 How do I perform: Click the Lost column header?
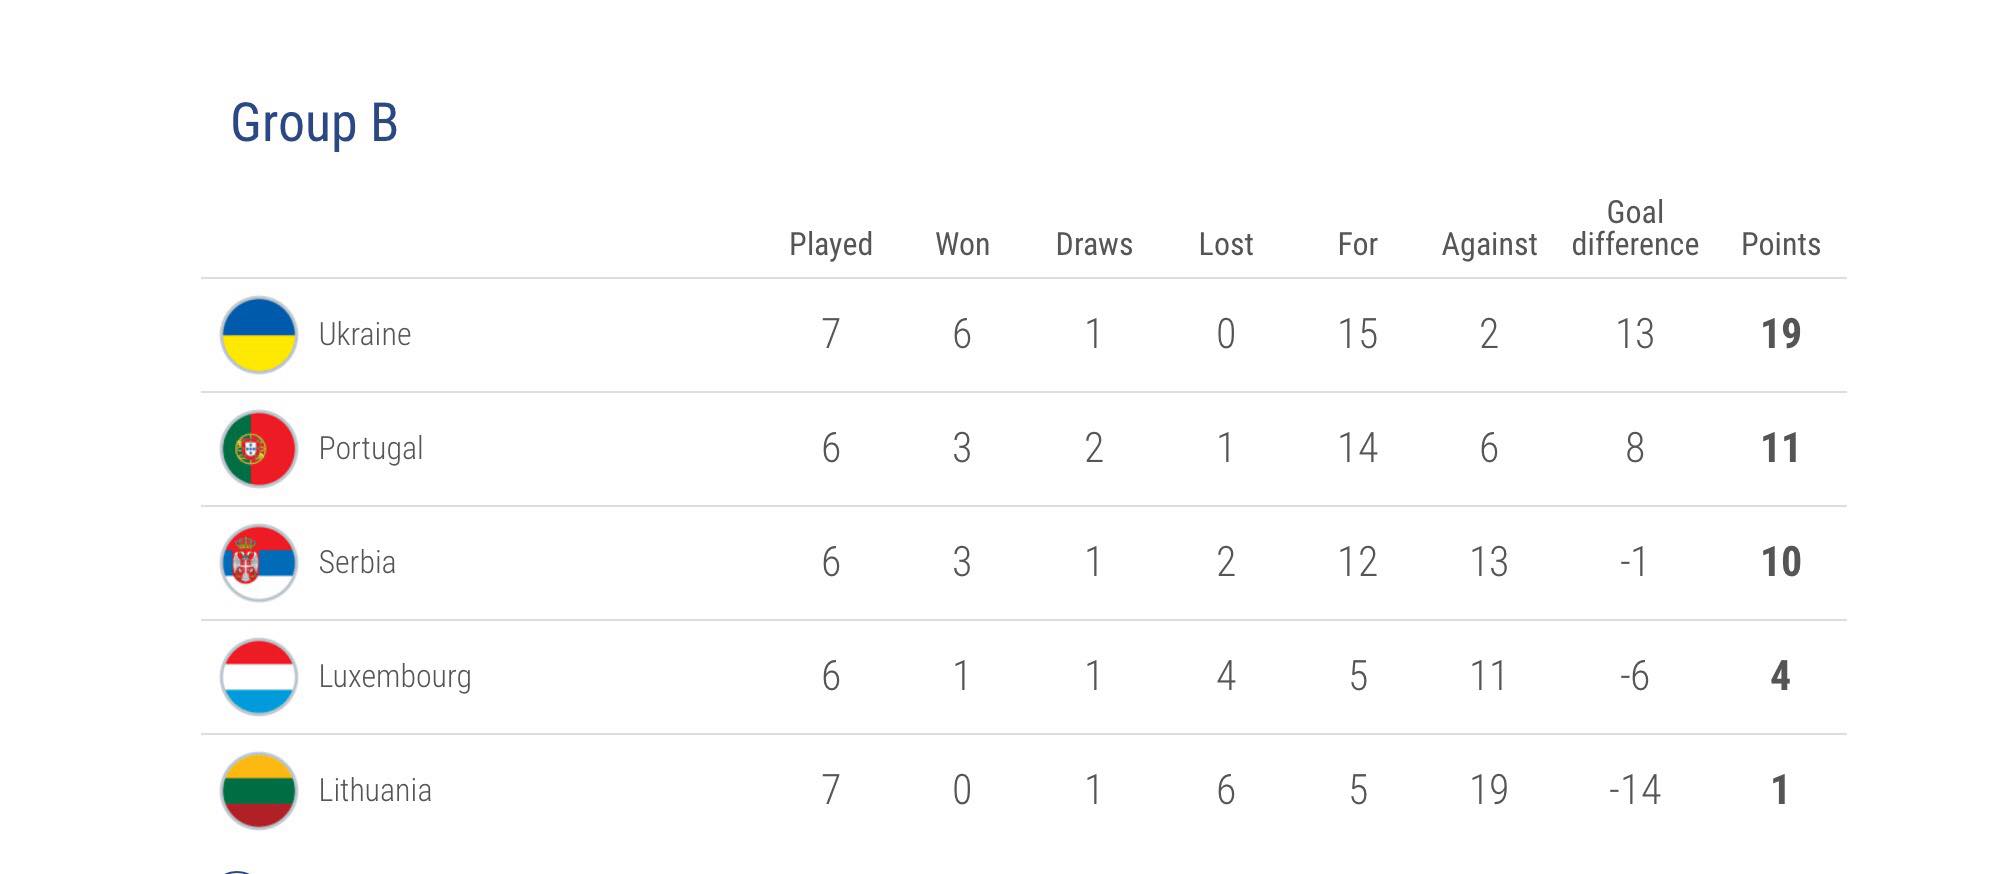click(1226, 244)
